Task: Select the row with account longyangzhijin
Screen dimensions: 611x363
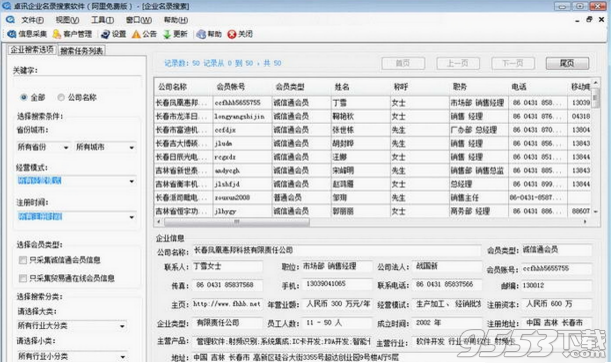Action: coord(373,116)
